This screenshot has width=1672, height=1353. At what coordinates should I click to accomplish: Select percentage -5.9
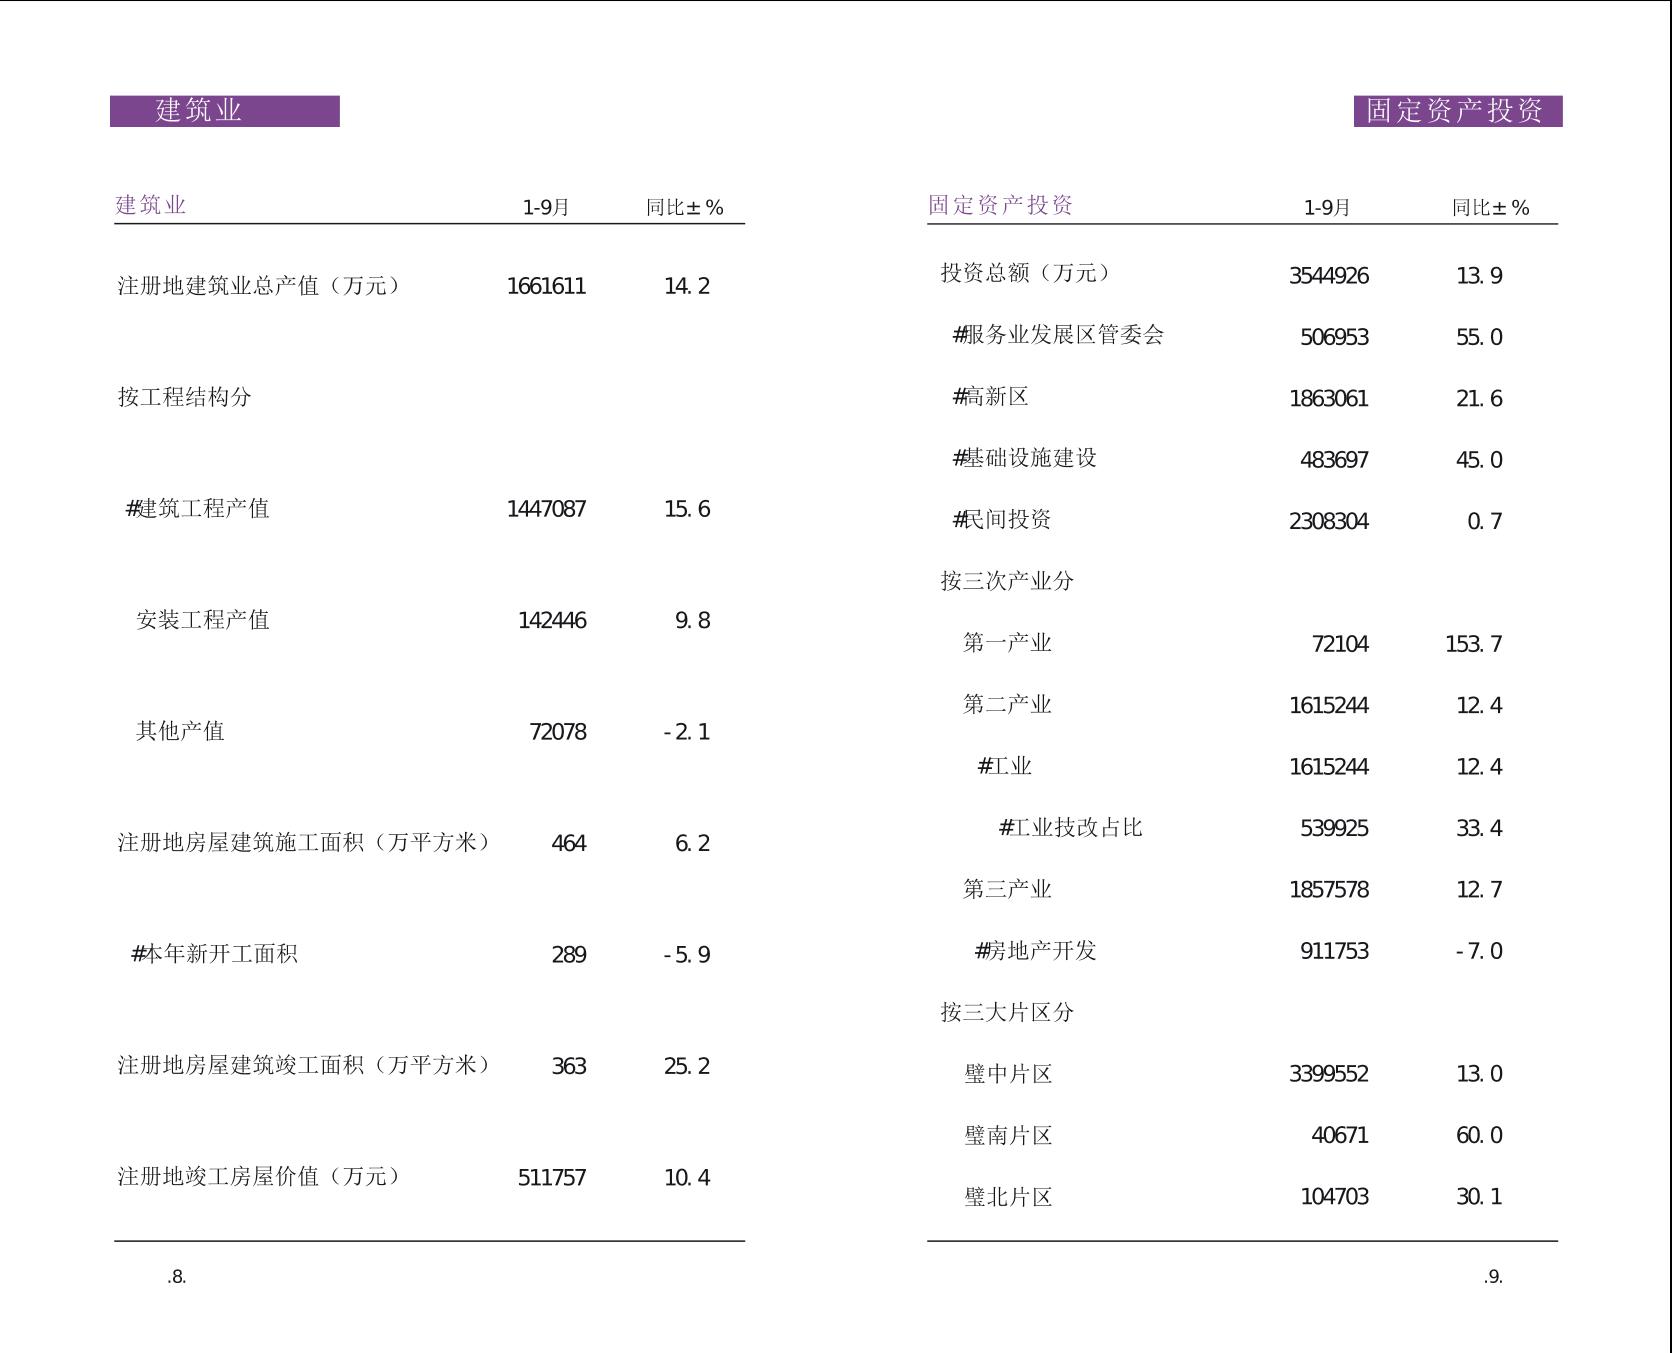(687, 955)
